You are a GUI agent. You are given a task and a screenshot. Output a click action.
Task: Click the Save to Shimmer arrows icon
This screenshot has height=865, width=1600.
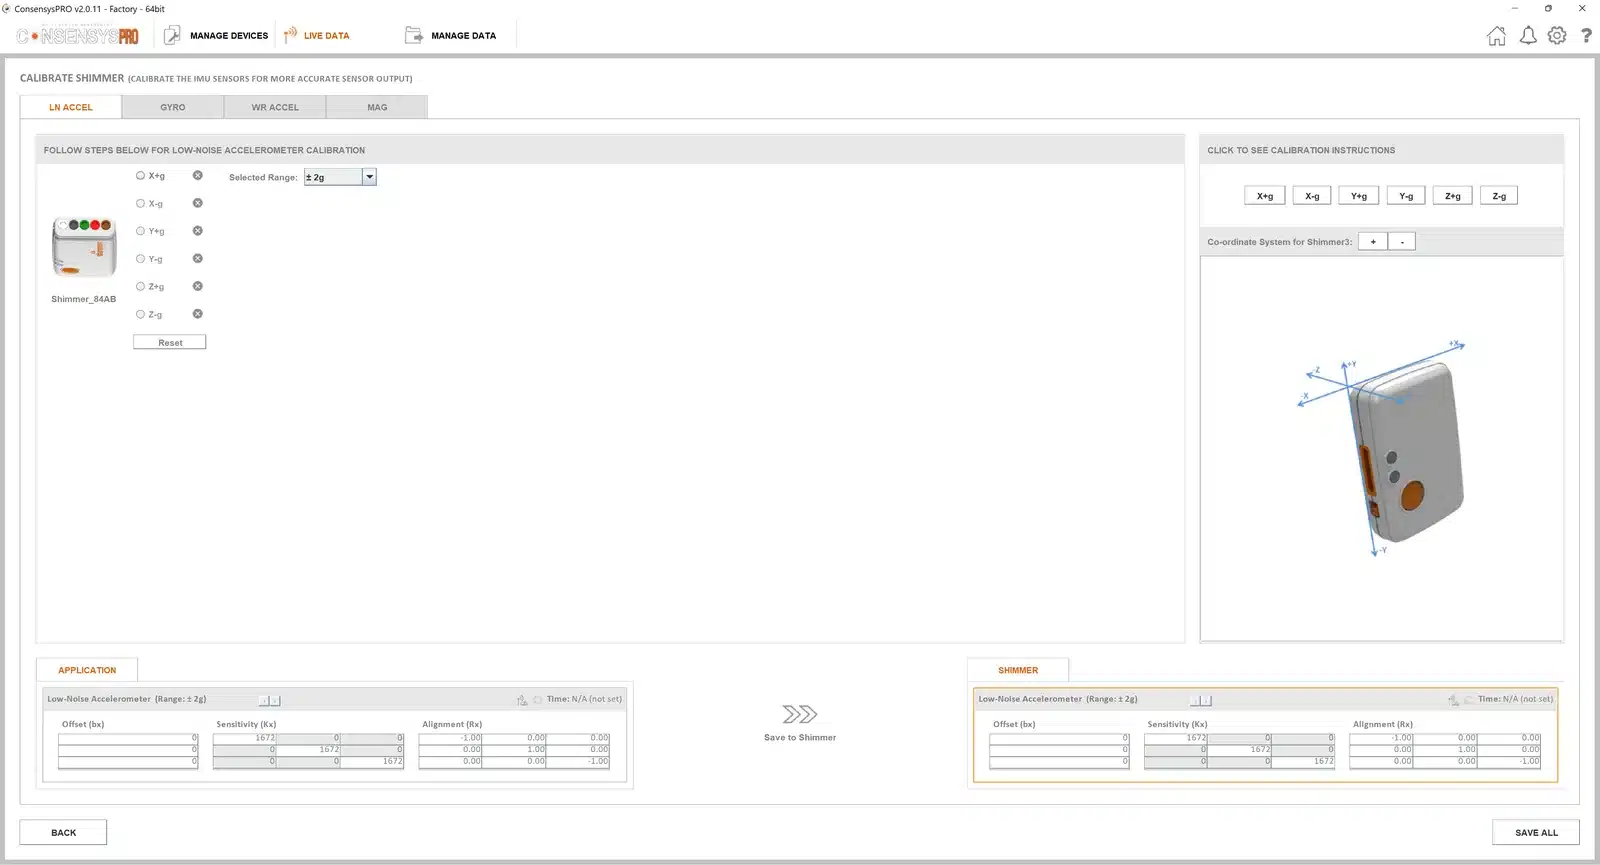pyautogui.click(x=800, y=714)
